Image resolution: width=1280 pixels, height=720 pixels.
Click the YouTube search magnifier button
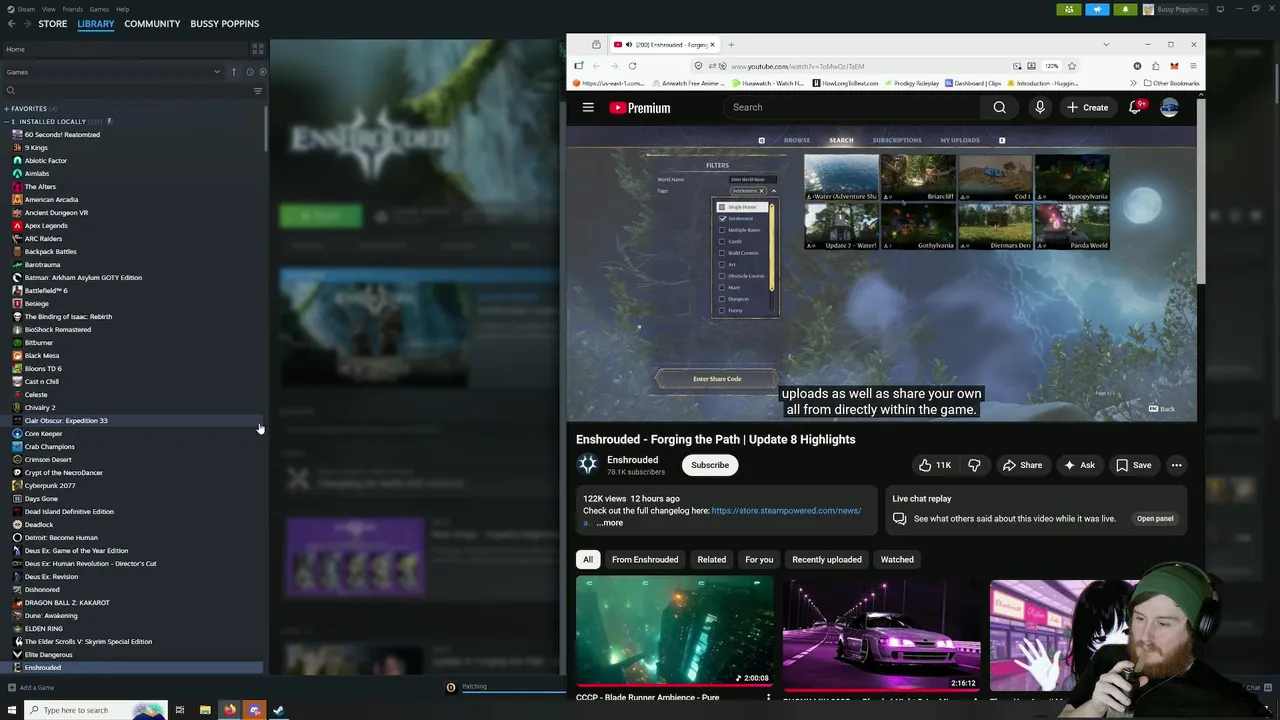999,107
